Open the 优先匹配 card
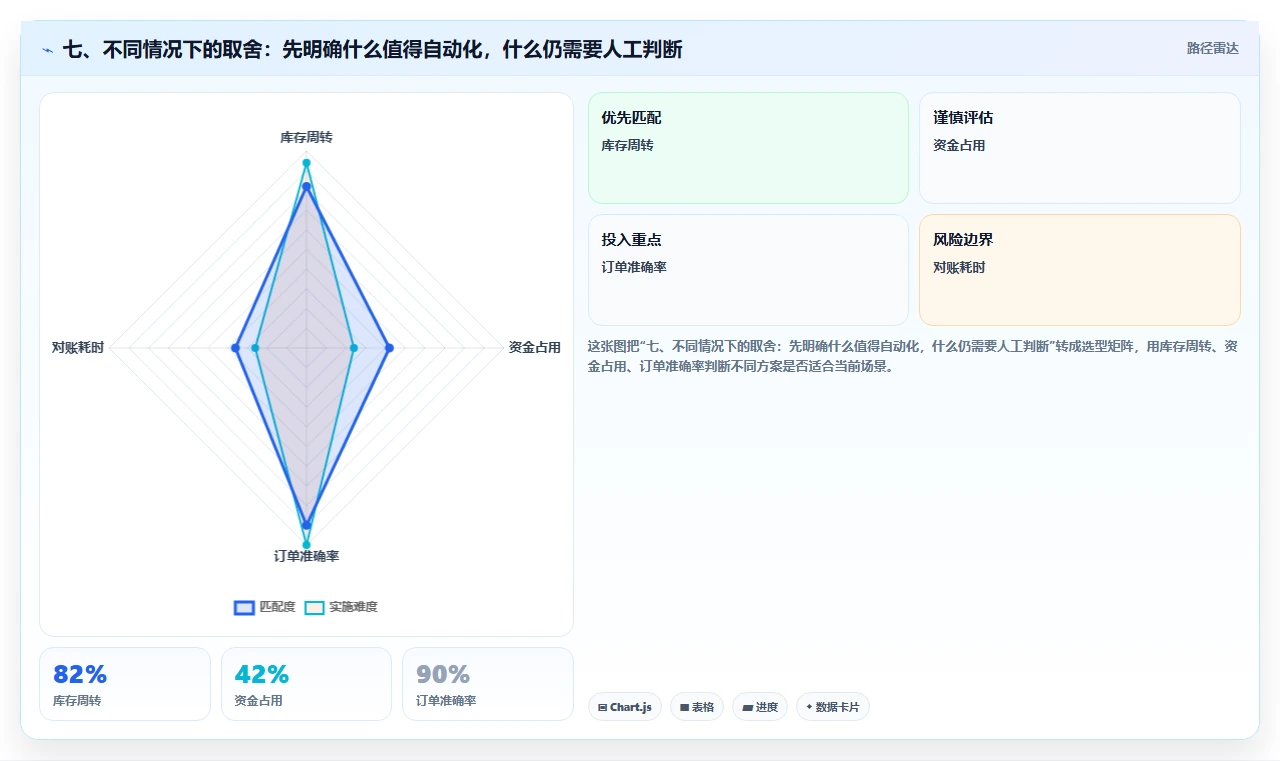The width and height of the screenshot is (1280, 761). tap(748, 148)
